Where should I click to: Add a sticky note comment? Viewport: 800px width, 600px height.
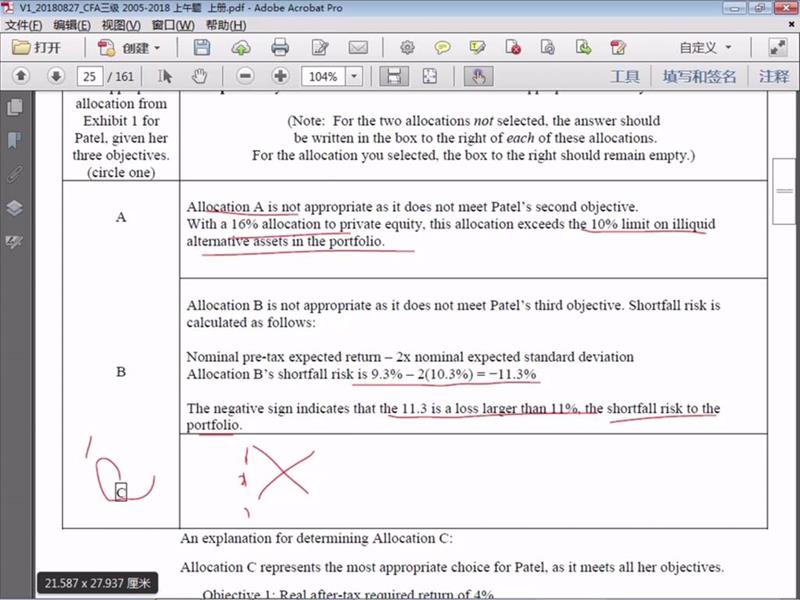tap(442, 47)
